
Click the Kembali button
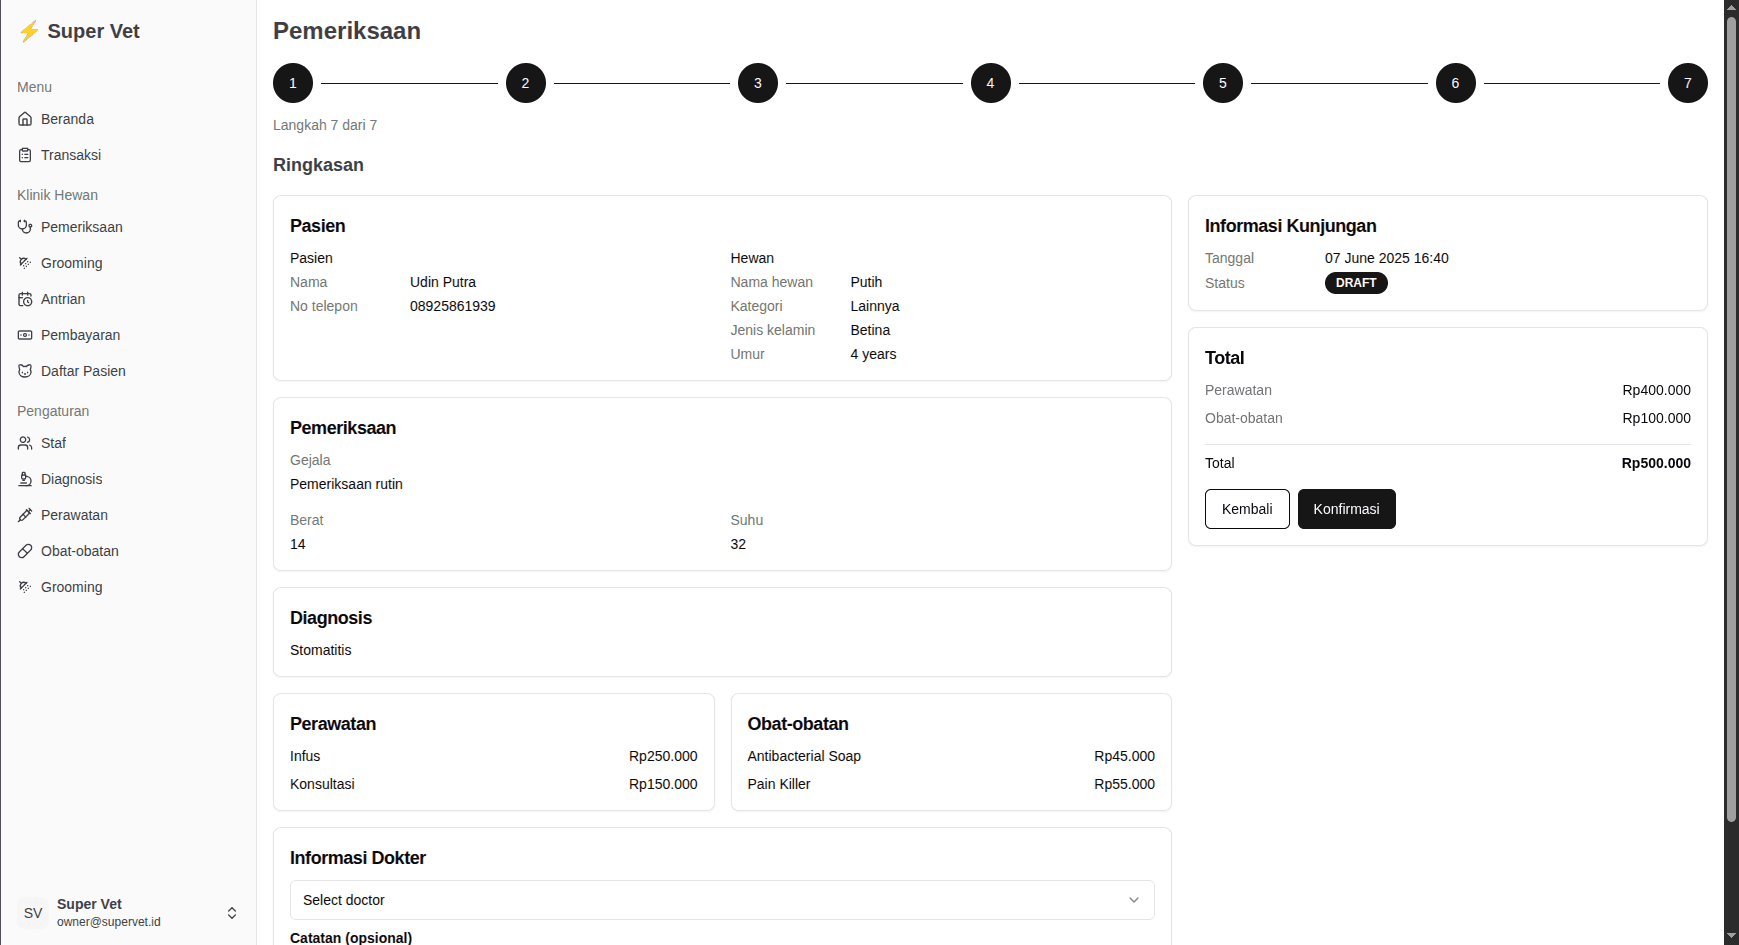(1246, 509)
